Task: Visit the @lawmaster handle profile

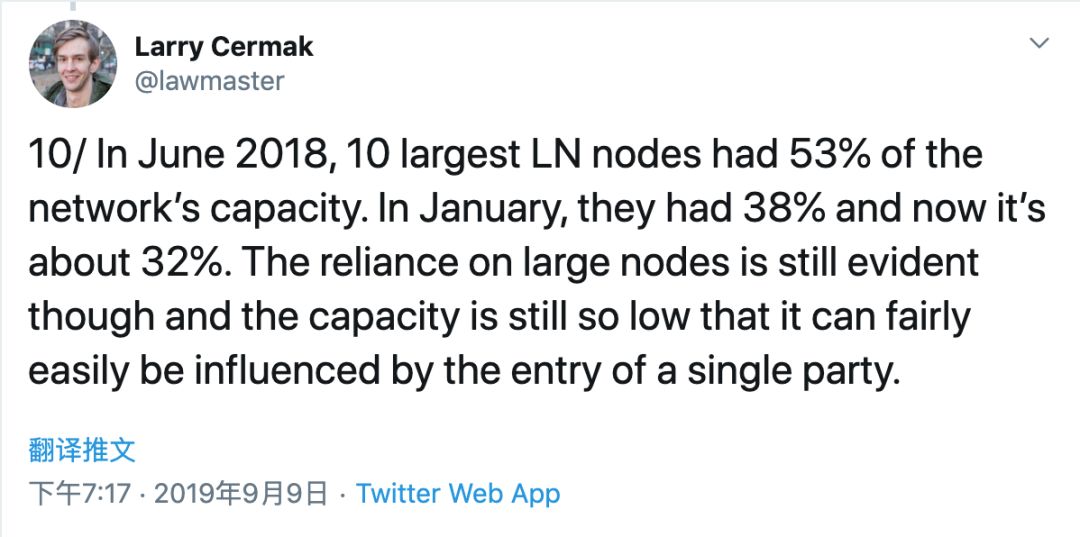Action: [209, 81]
